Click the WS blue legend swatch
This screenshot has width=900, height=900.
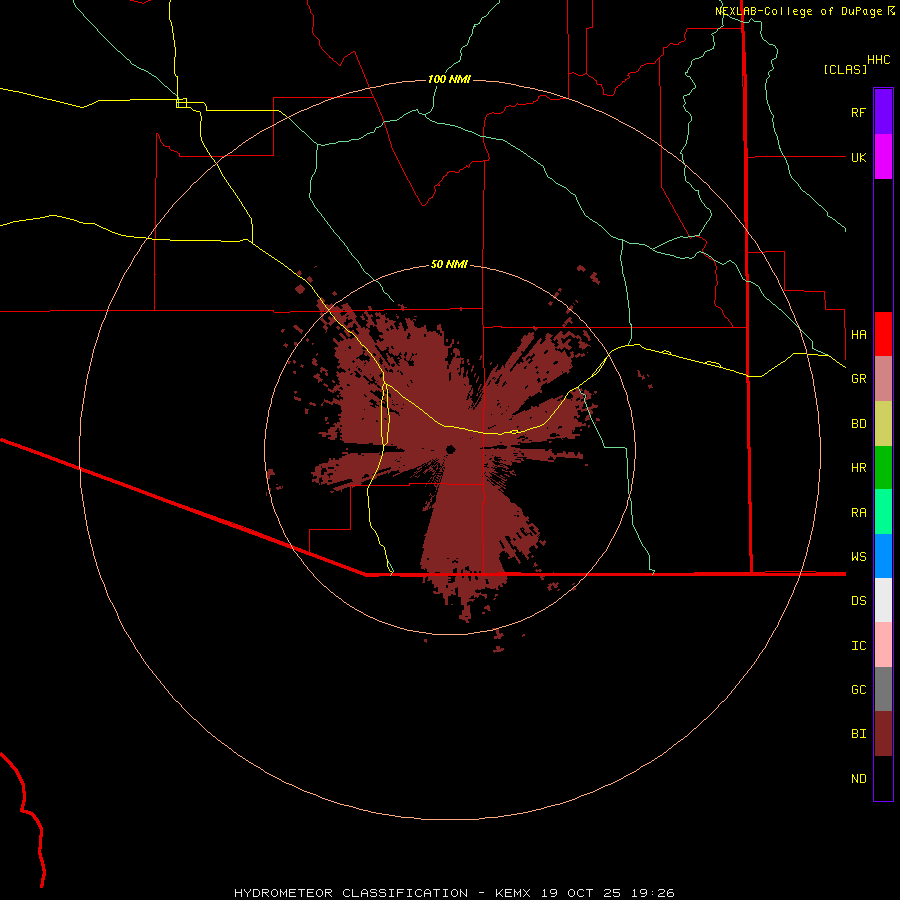click(x=883, y=556)
